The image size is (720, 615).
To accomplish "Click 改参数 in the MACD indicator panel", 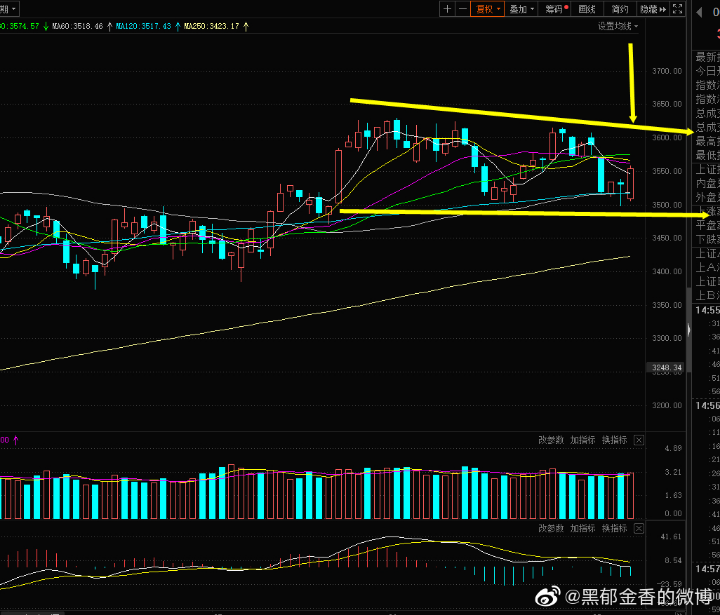I will [551, 528].
